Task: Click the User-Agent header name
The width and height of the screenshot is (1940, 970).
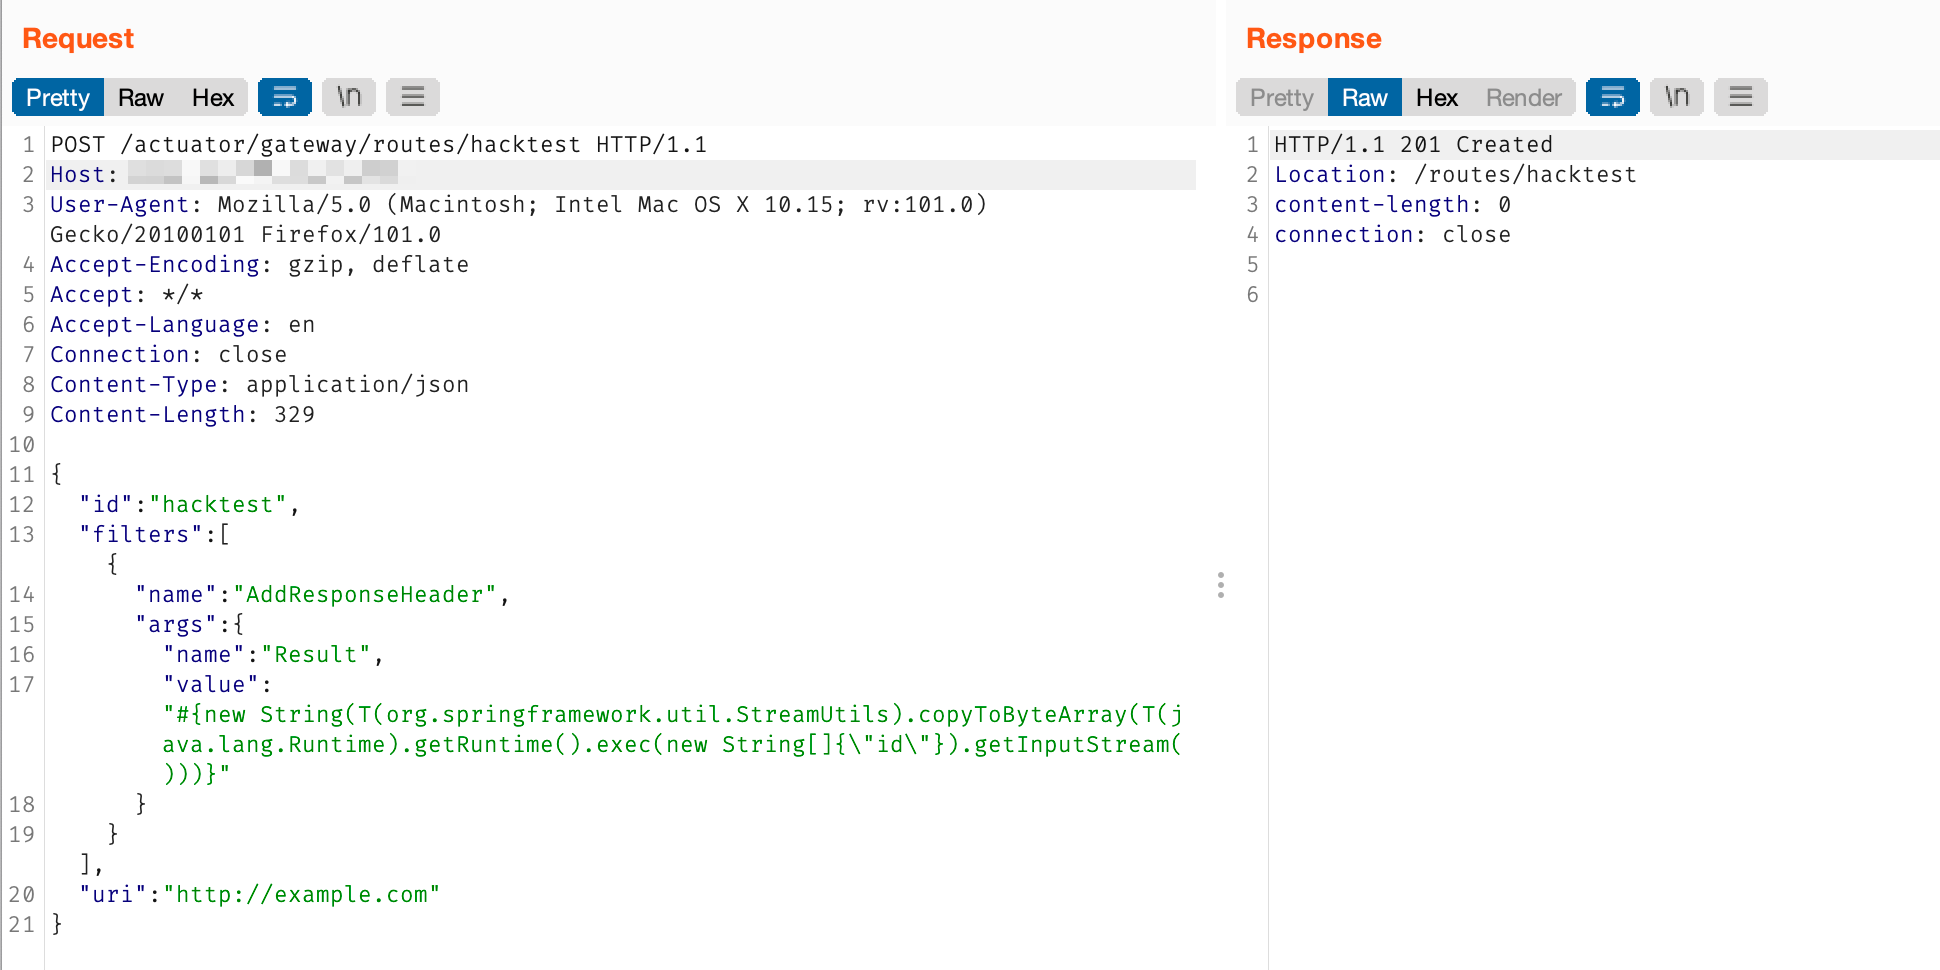Action: [119, 204]
